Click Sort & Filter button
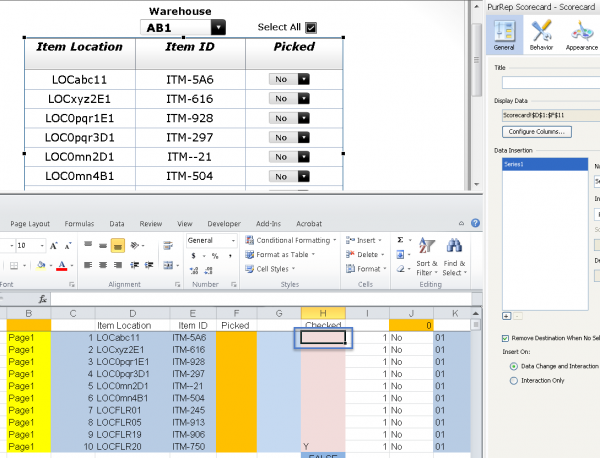The width and height of the screenshot is (600, 458). click(x=427, y=256)
